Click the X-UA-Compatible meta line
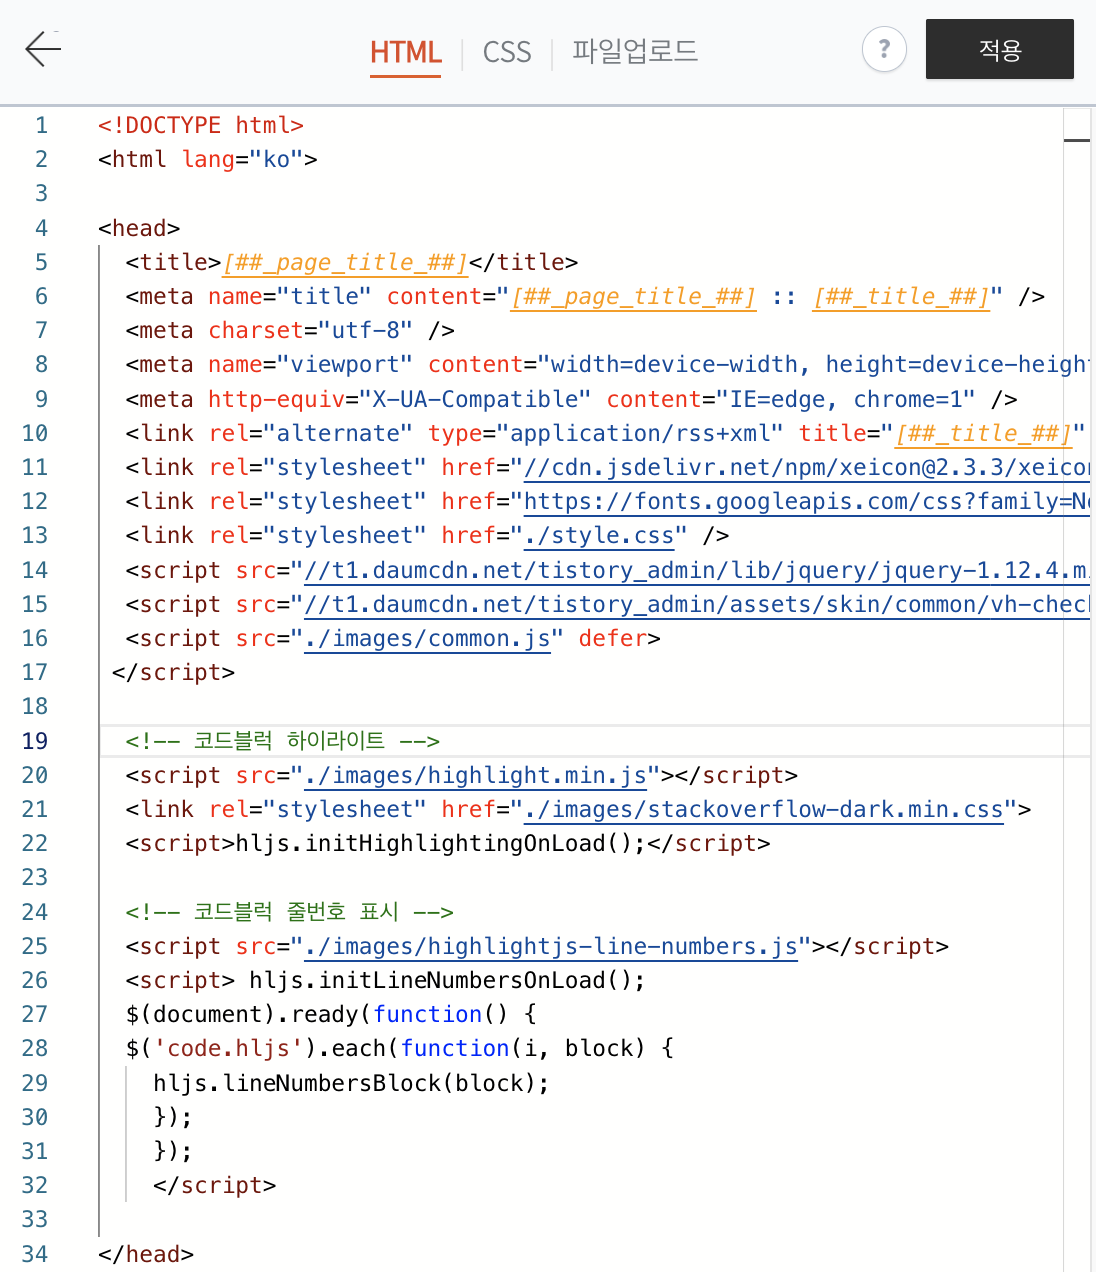This screenshot has width=1096, height=1272. 571,399
